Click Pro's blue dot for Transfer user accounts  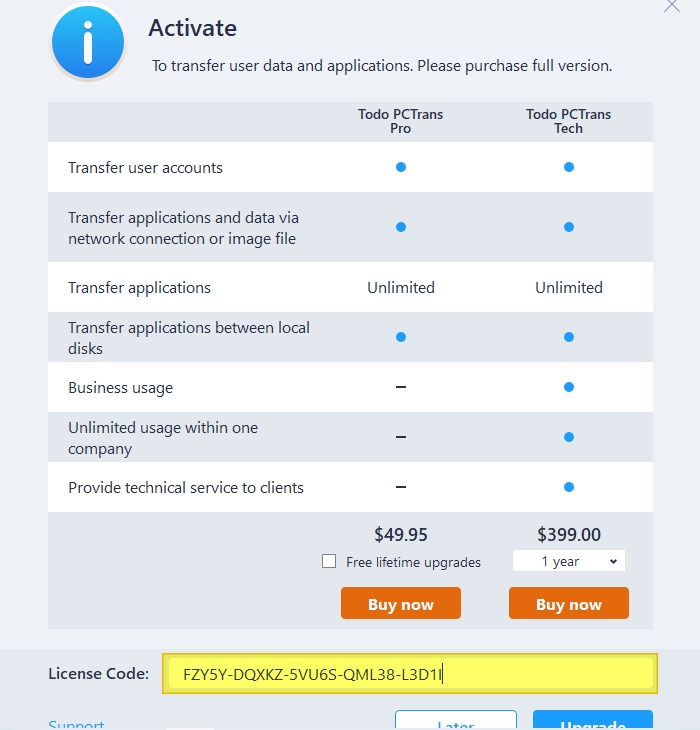(x=401, y=167)
